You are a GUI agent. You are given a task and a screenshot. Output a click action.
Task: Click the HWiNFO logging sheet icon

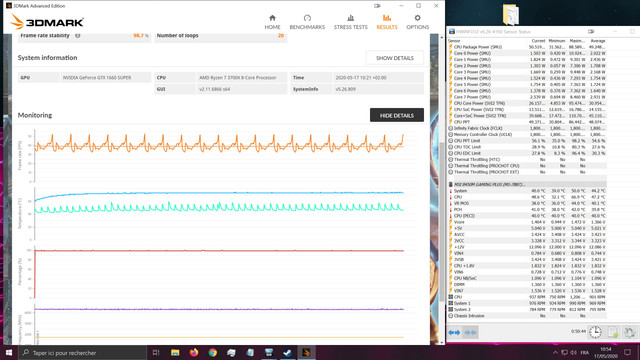click(613, 332)
